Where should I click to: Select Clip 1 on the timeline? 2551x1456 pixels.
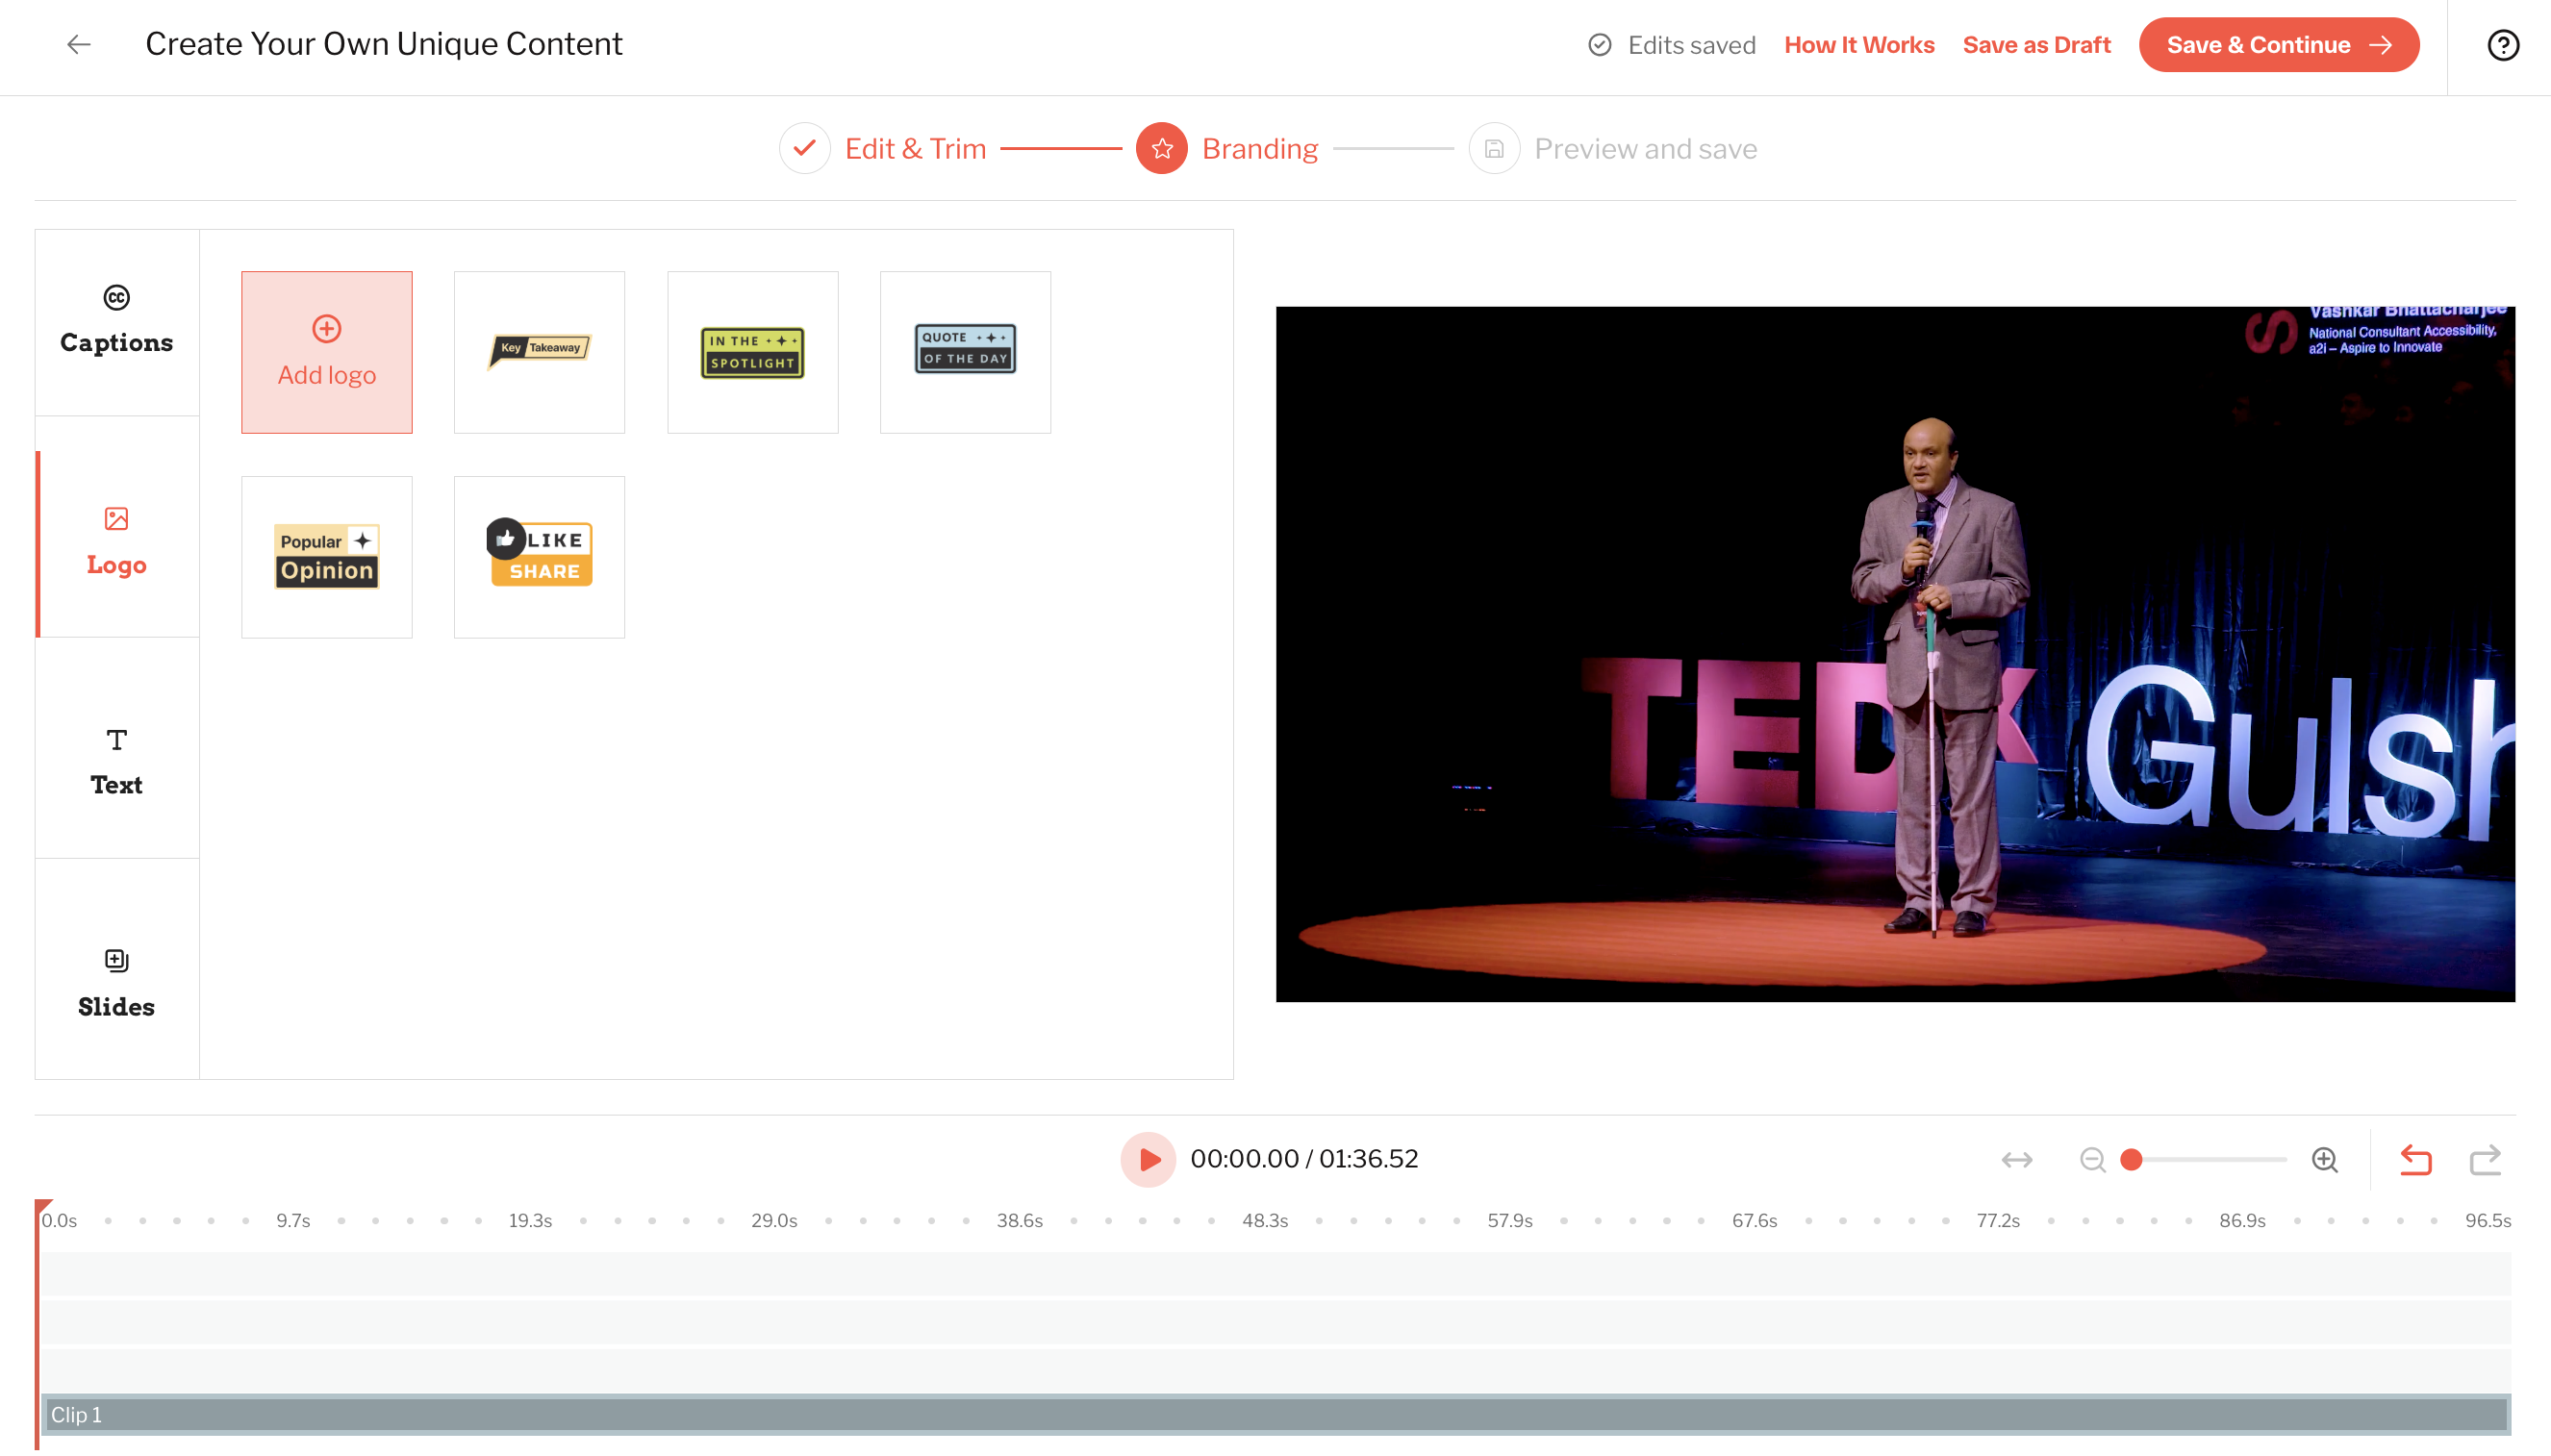click(1275, 1415)
